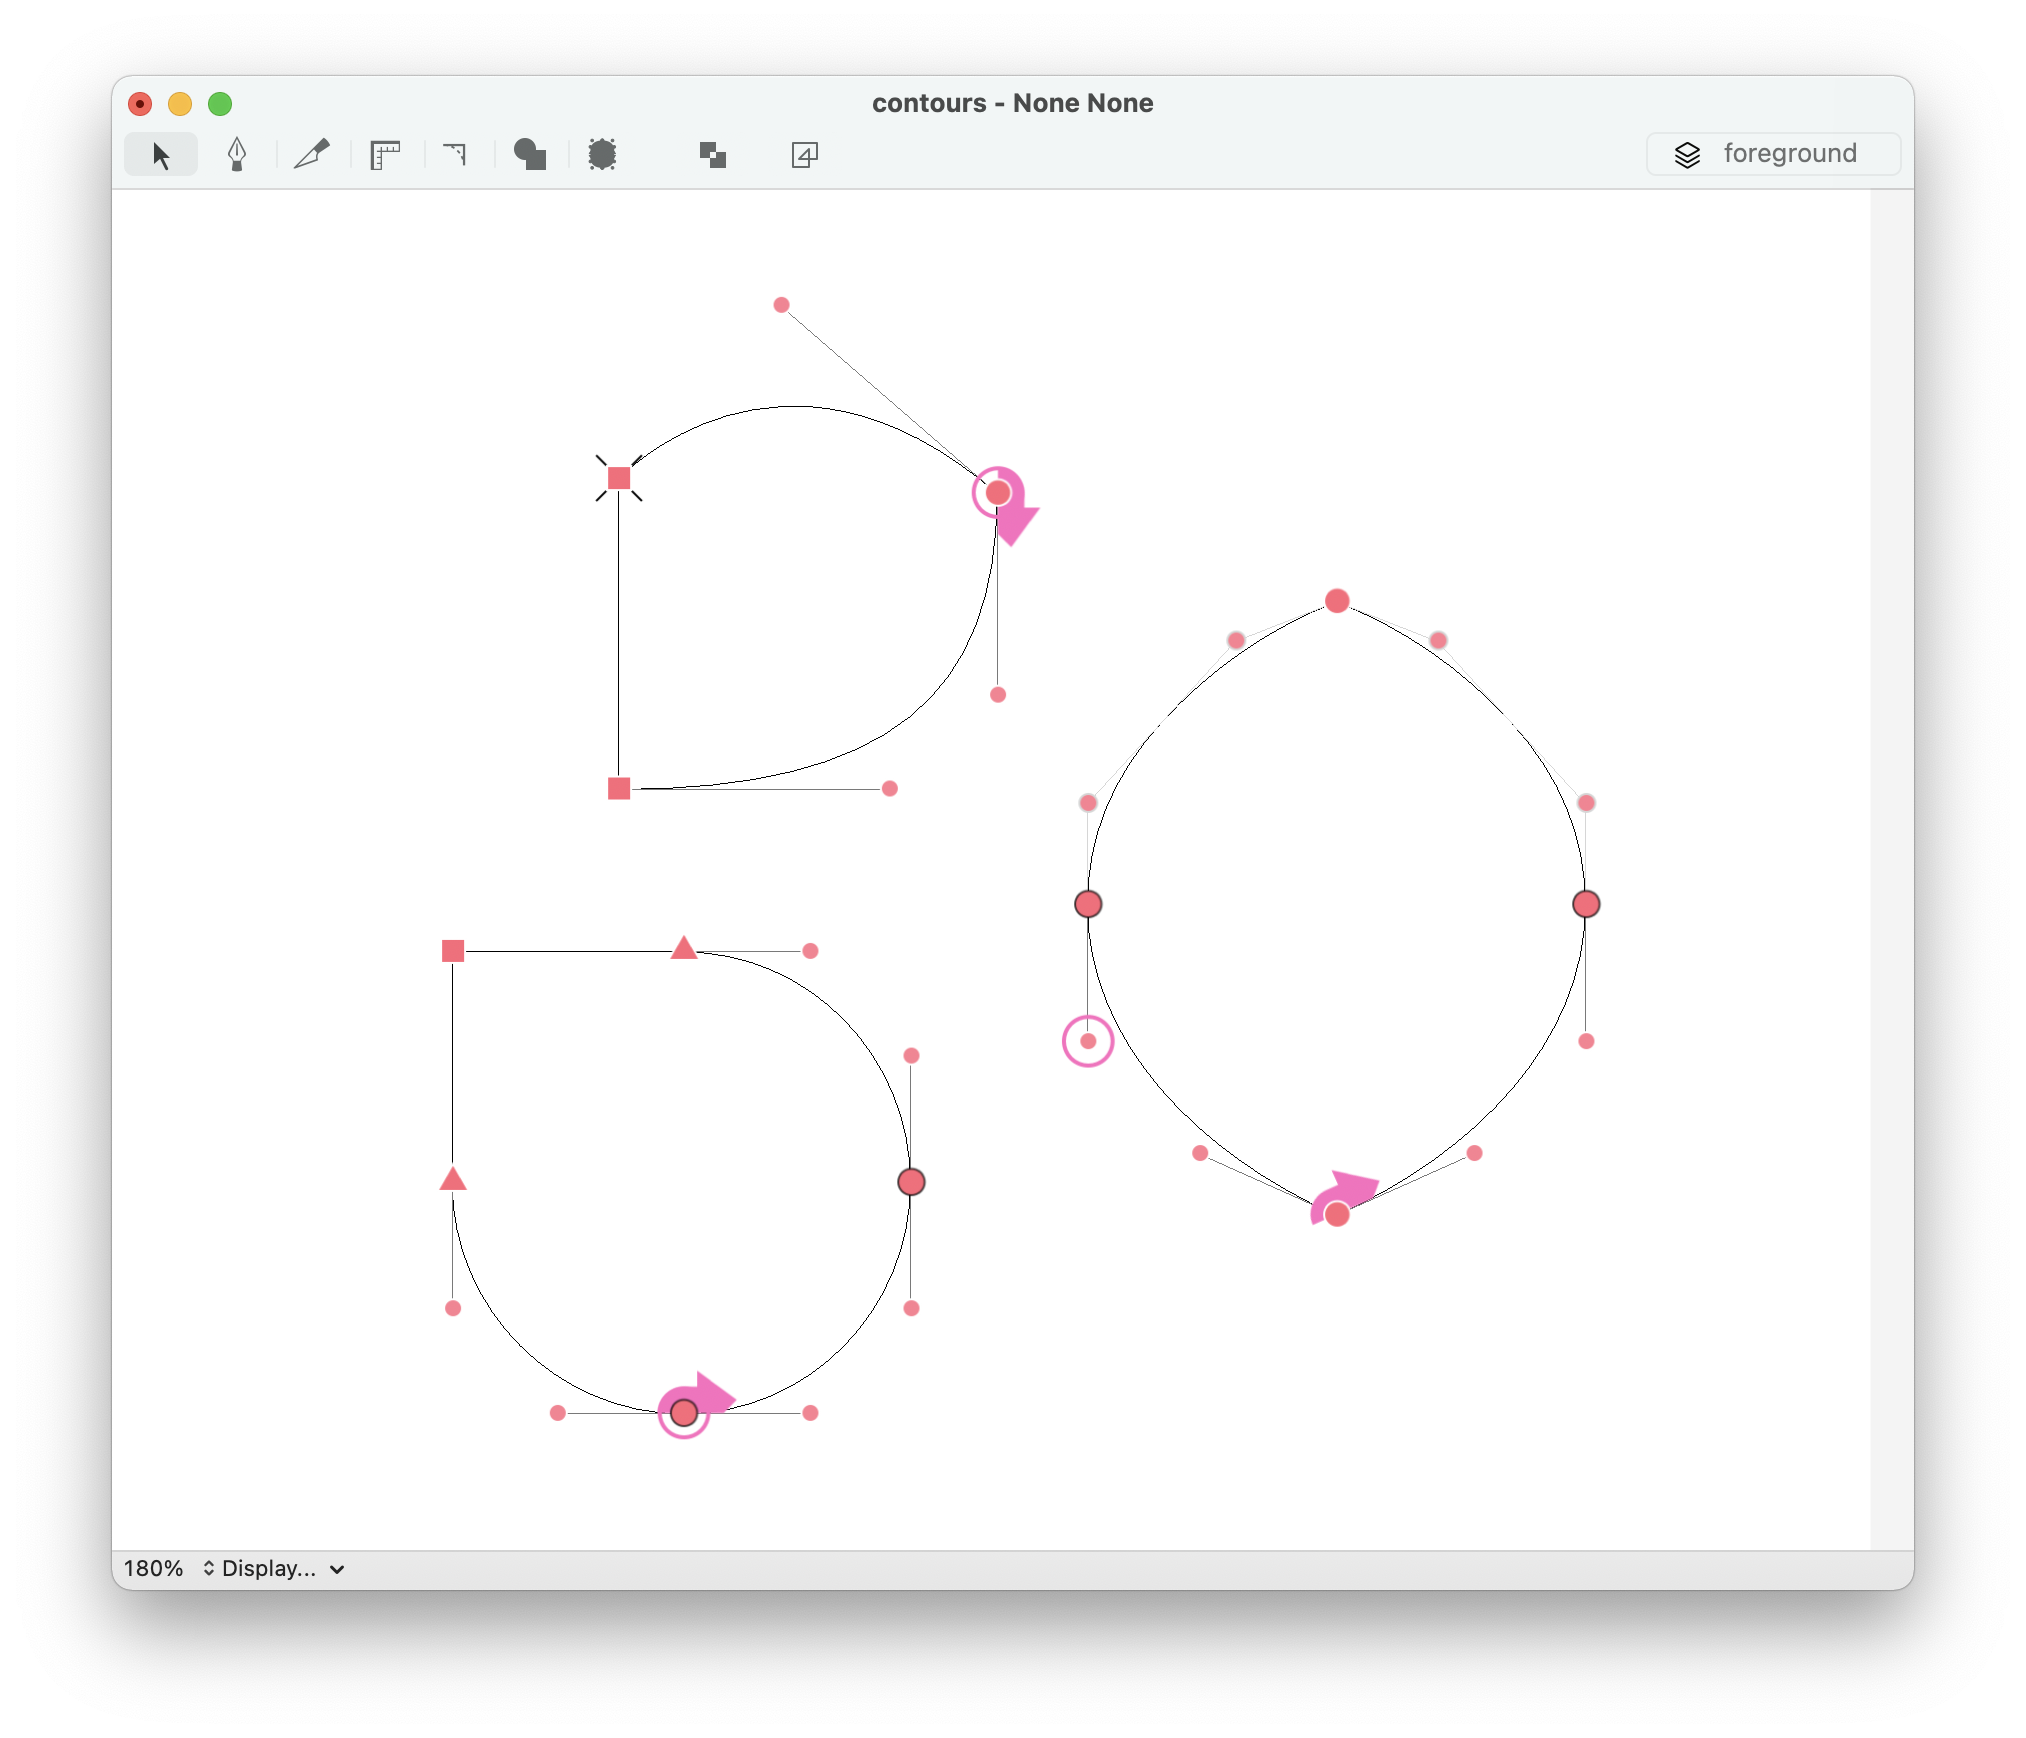
Task: Select leftmost on-curve point of the lens contour
Action: click(x=1088, y=904)
